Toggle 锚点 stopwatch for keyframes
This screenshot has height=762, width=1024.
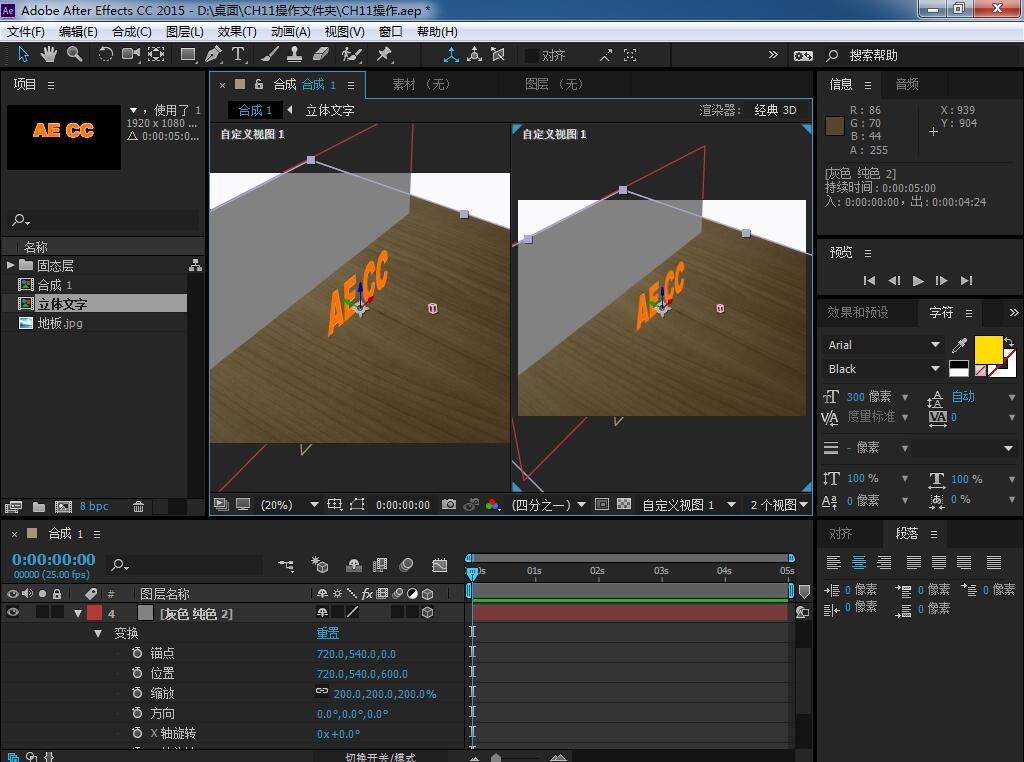pos(136,653)
